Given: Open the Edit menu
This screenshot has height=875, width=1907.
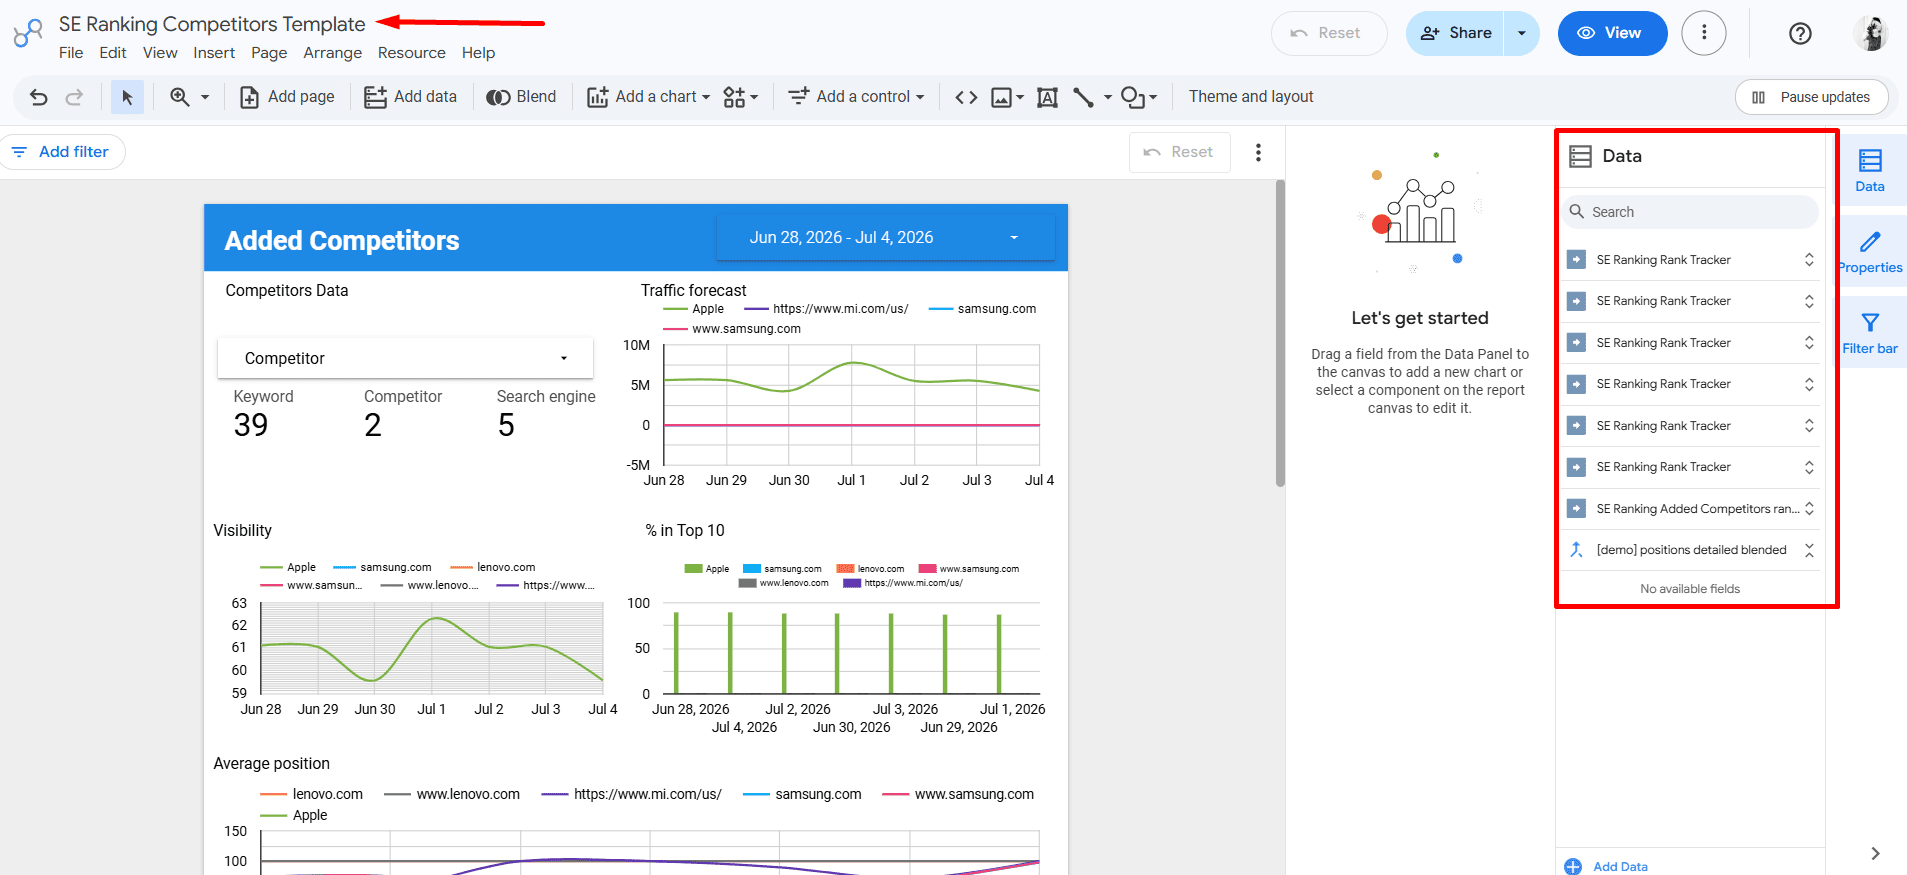Looking at the screenshot, I should [113, 53].
